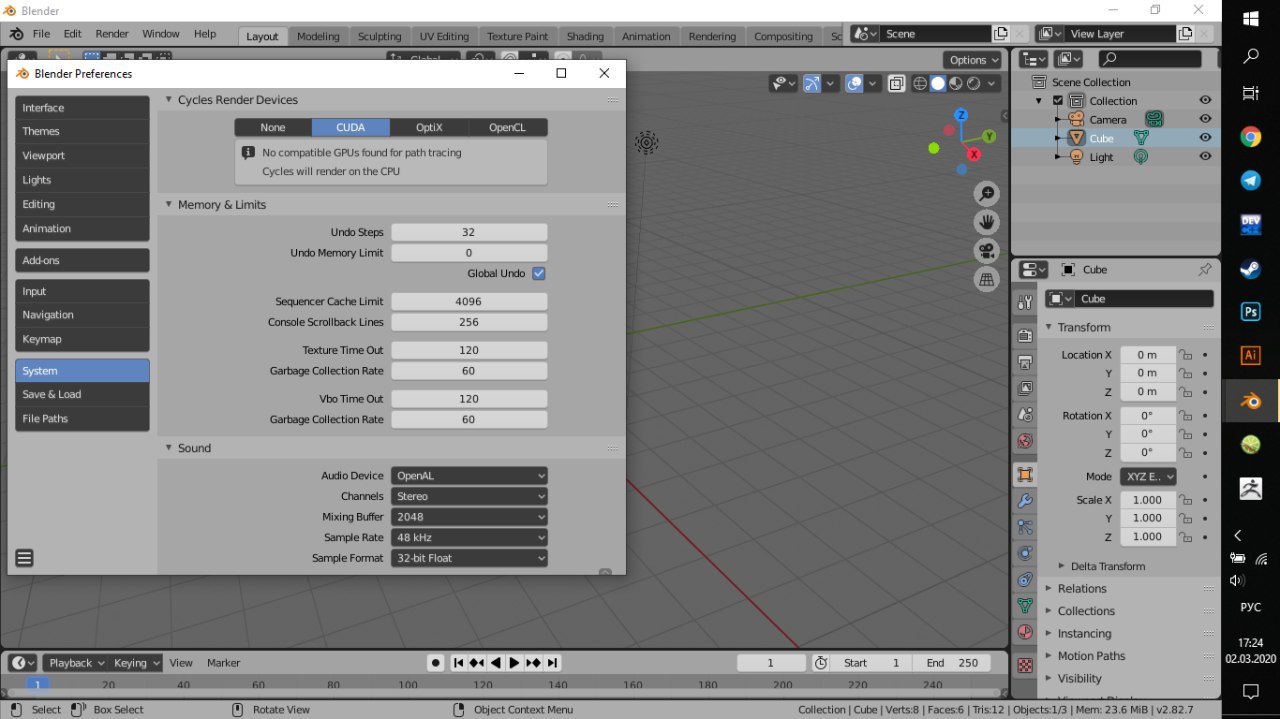Toggle X-ray mode icon
The width and height of the screenshot is (1280, 719).
pos(896,84)
